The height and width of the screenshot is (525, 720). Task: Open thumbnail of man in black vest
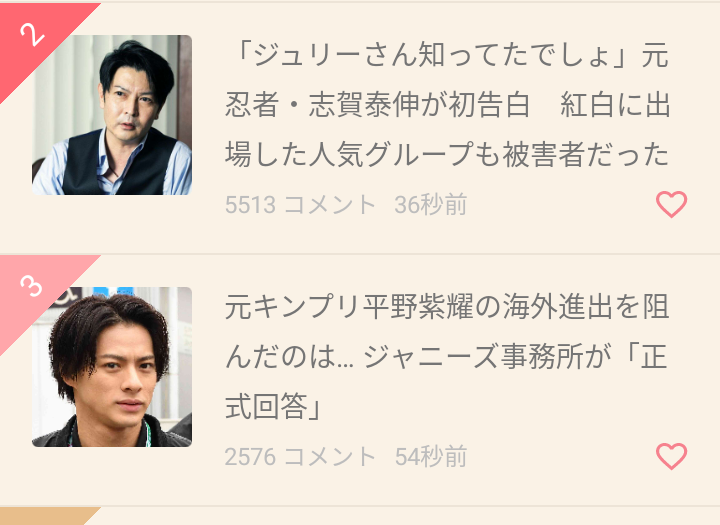[x=112, y=115]
